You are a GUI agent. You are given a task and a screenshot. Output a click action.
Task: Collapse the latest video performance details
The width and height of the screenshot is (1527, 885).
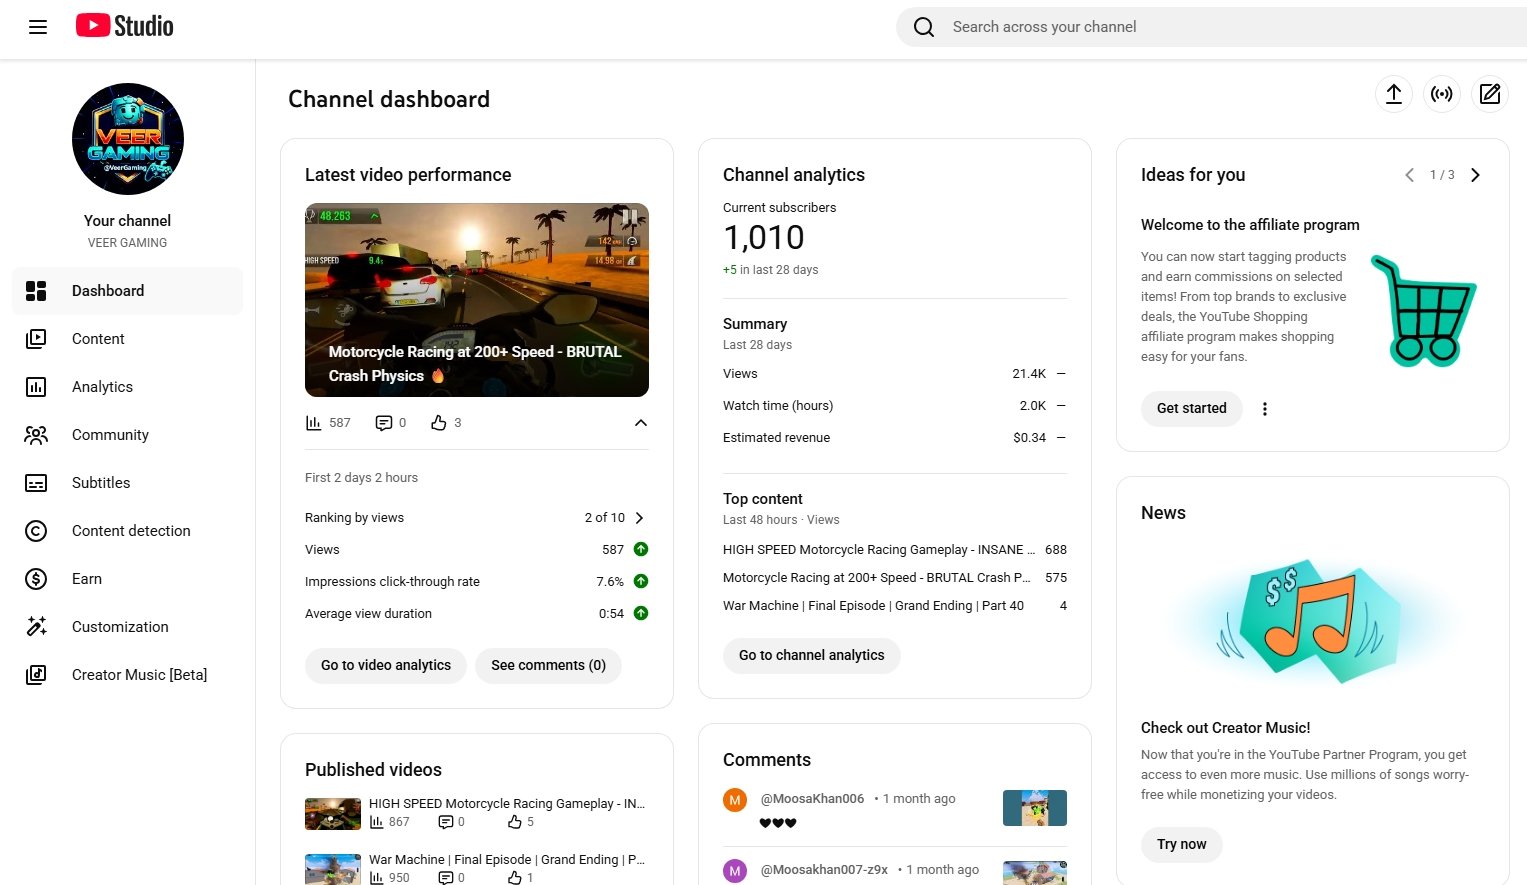click(641, 423)
